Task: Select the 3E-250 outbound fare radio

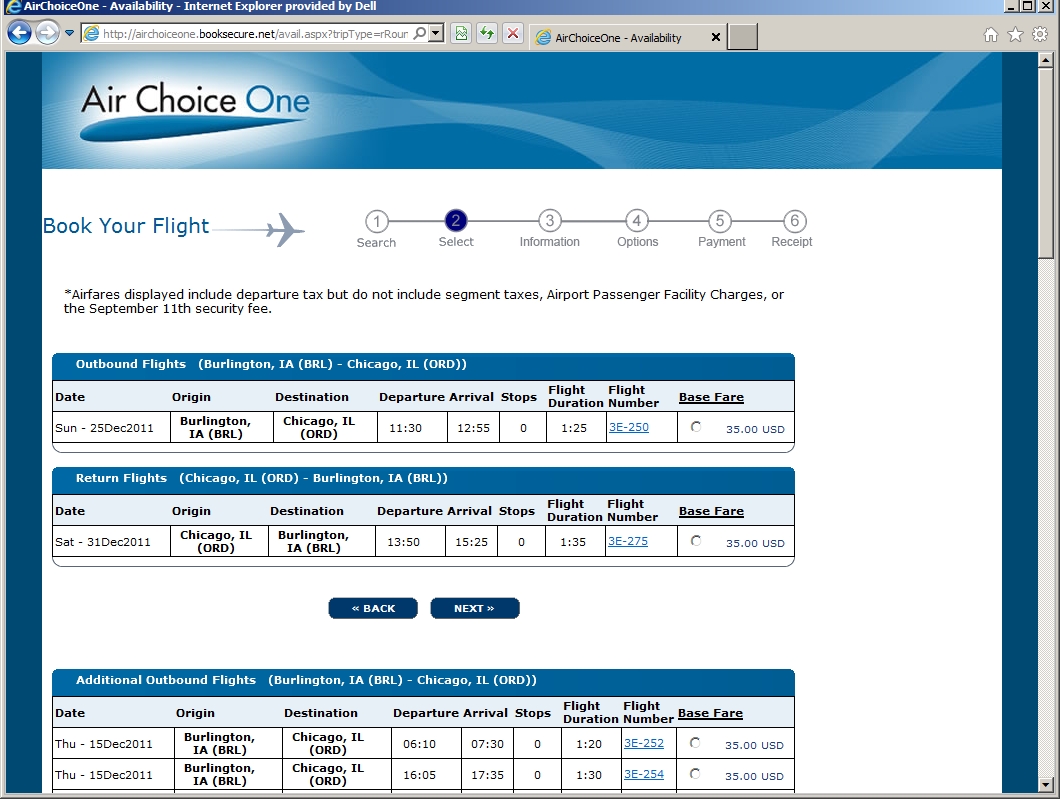Action: coord(696,427)
